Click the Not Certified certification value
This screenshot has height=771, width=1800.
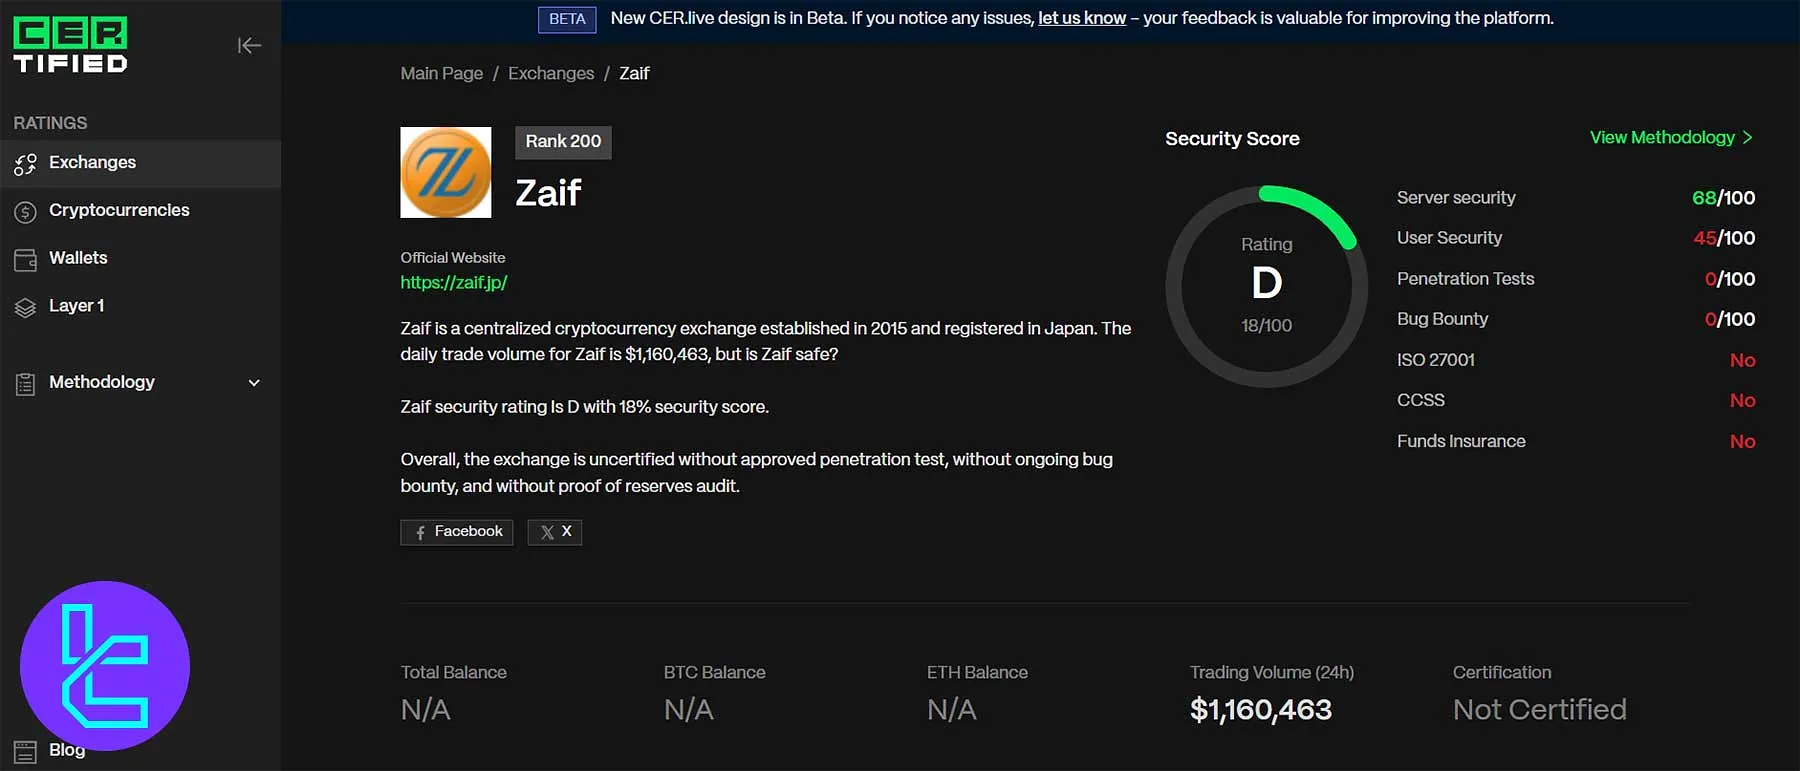1539,710
